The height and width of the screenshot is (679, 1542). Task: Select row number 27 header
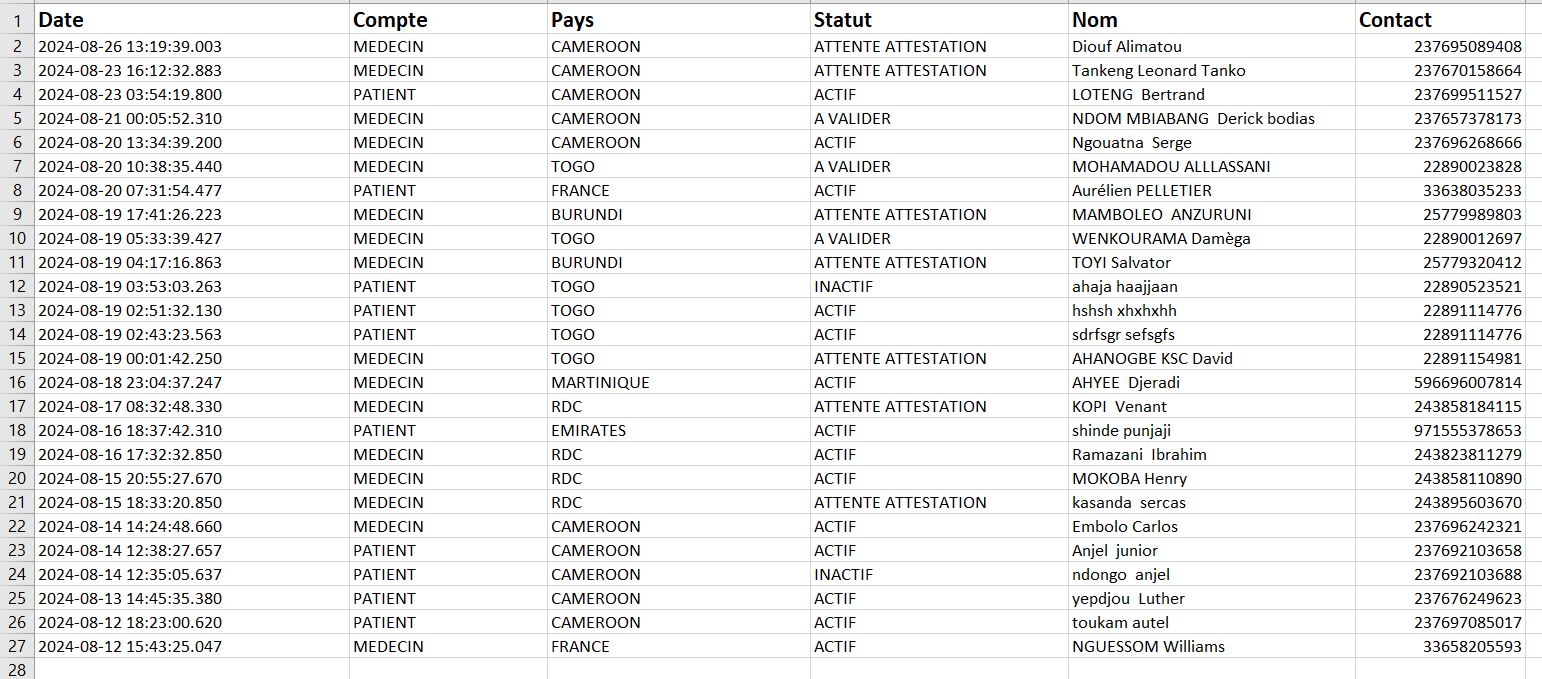coord(17,646)
